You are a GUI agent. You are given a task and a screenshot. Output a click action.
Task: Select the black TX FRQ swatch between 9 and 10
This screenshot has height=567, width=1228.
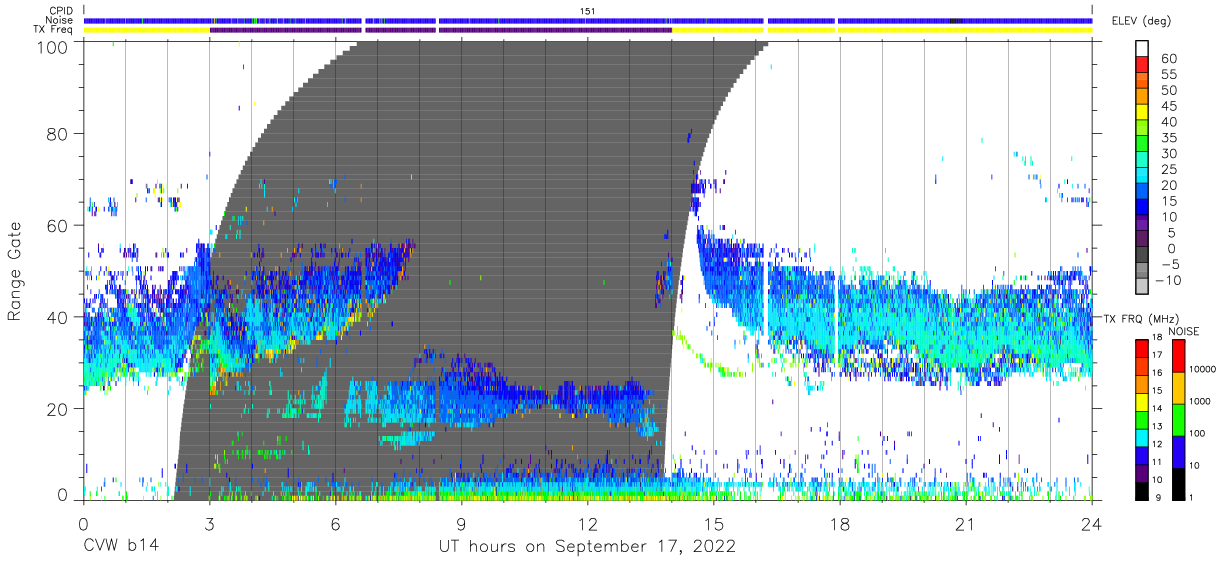(1141, 490)
